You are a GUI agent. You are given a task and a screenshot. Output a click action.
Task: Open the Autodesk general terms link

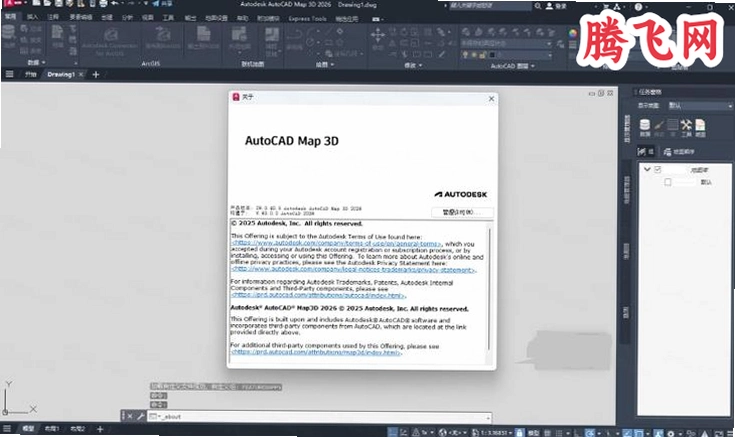pyautogui.click(x=336, y=243)
